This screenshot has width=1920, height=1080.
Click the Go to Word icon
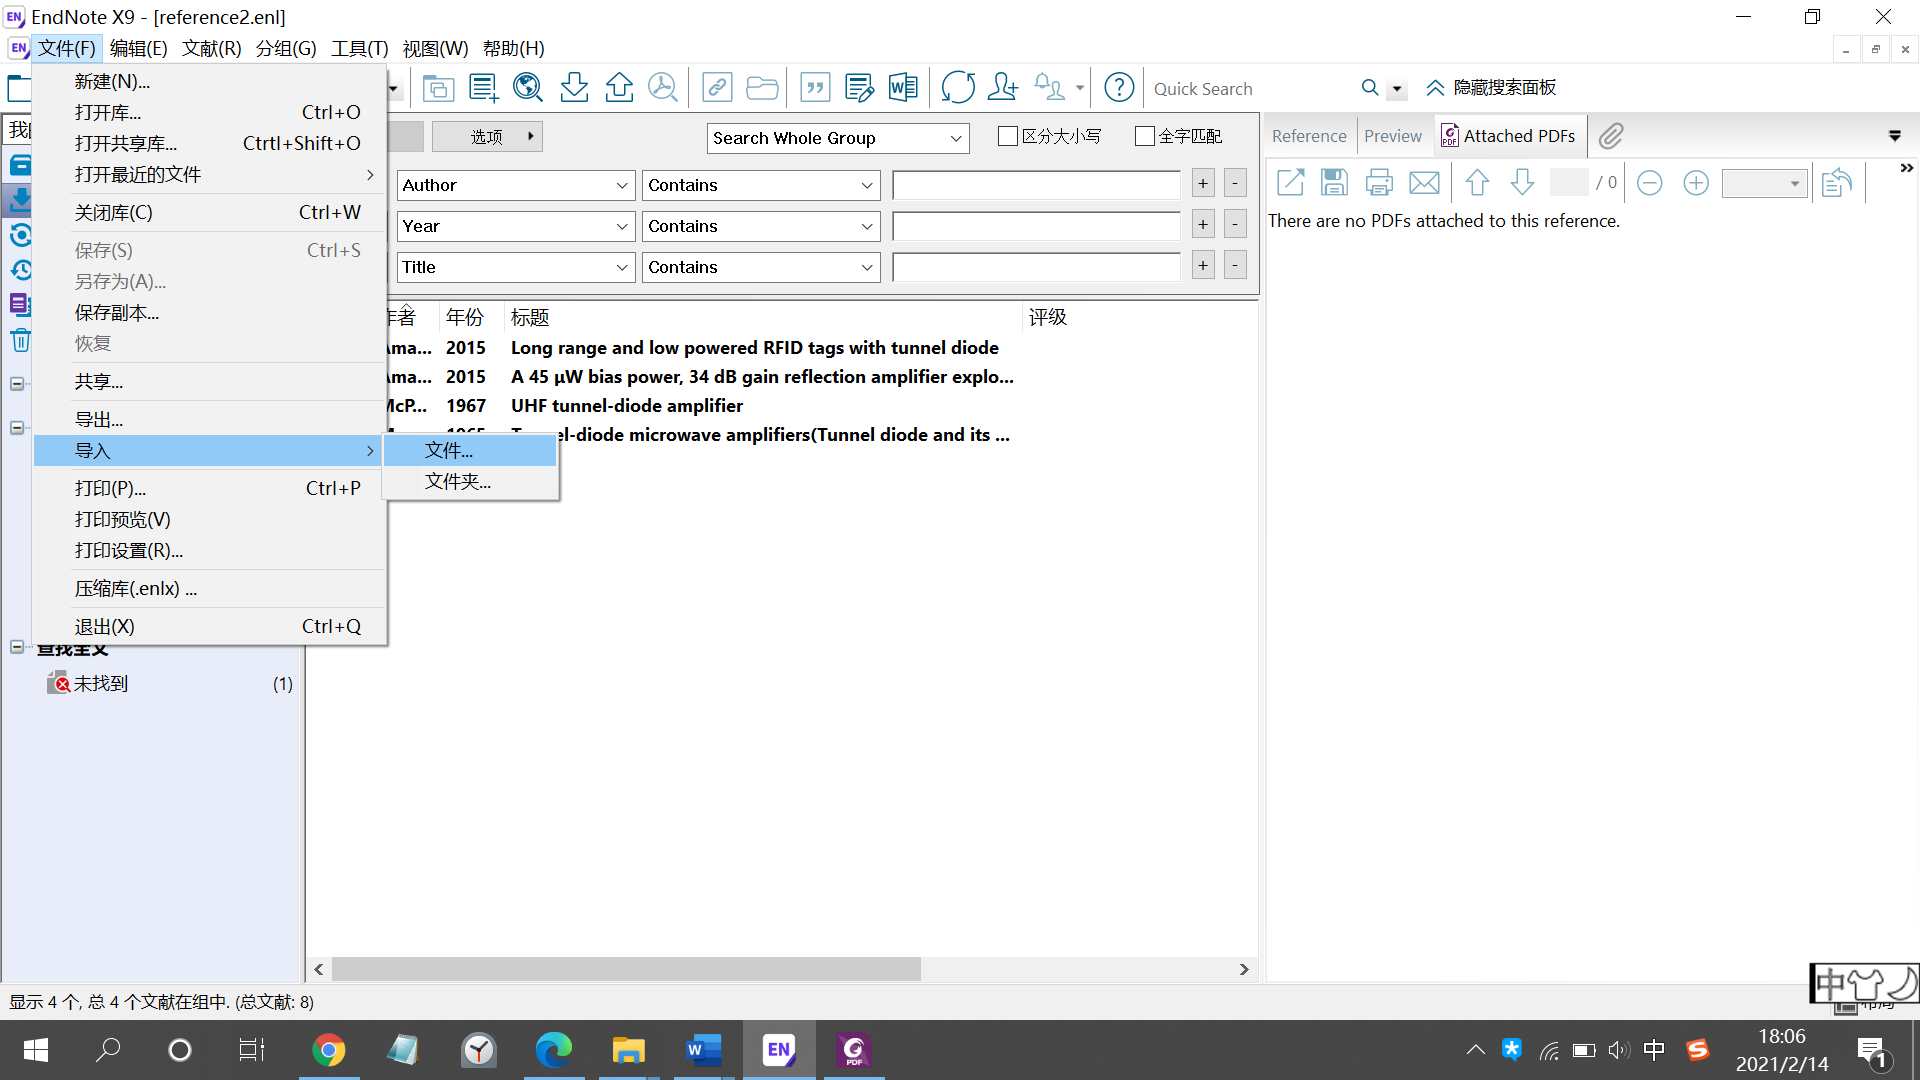[903, 88]
